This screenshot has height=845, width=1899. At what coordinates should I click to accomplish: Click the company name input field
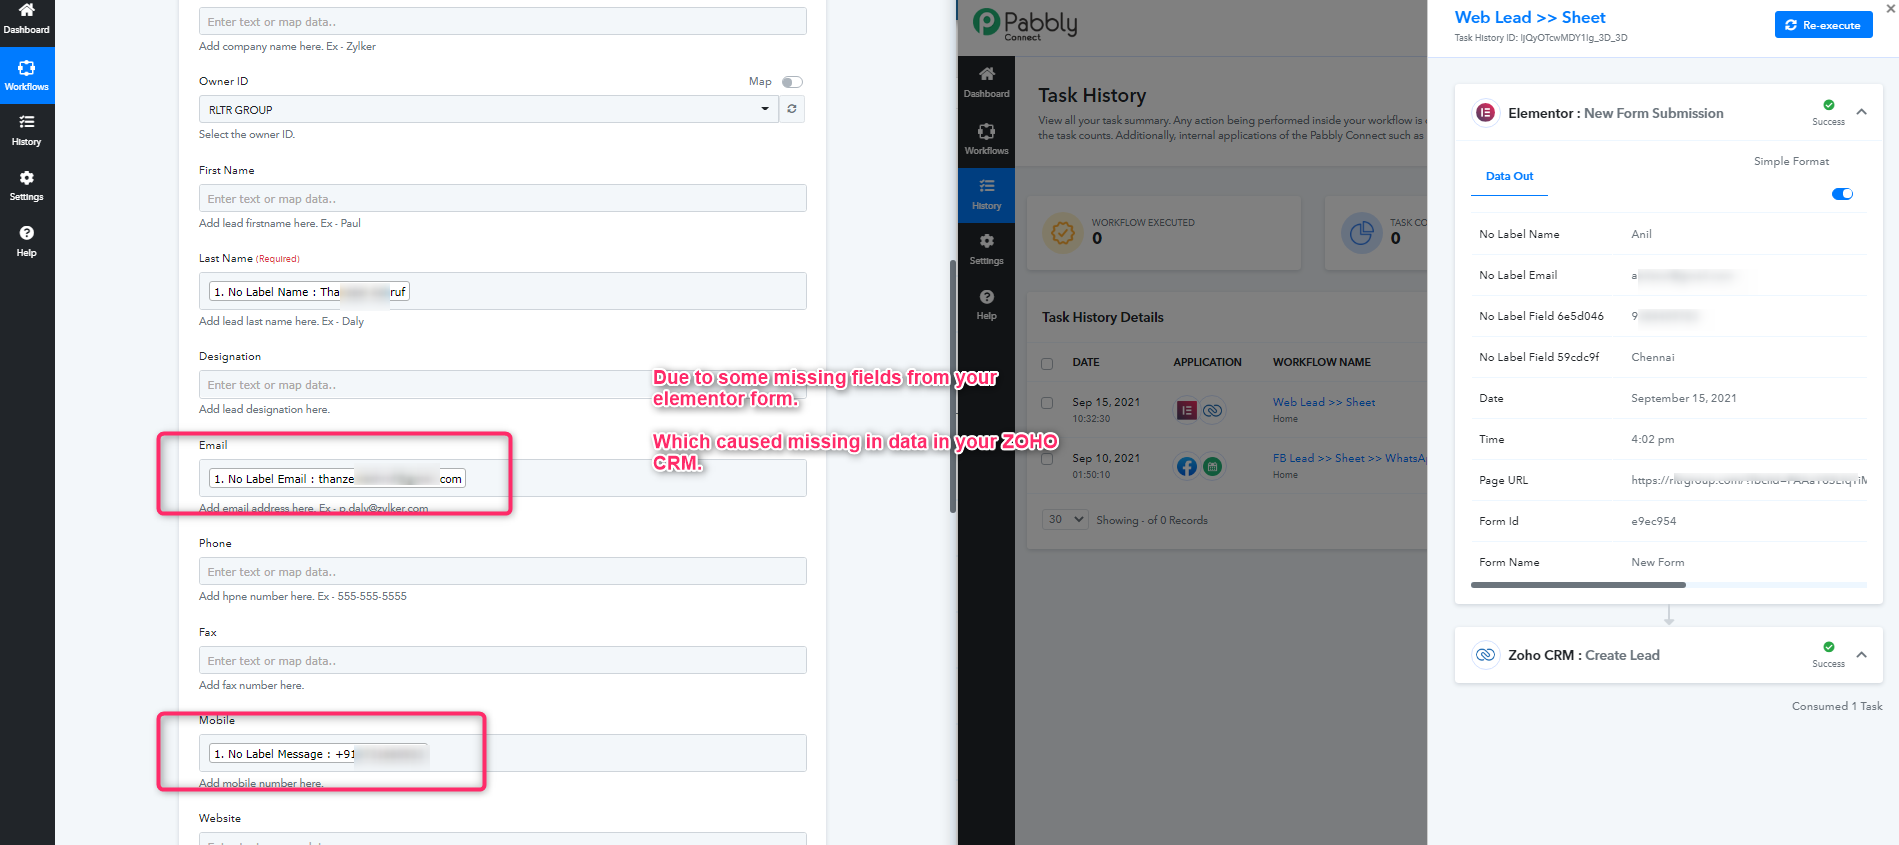[503, 21]
